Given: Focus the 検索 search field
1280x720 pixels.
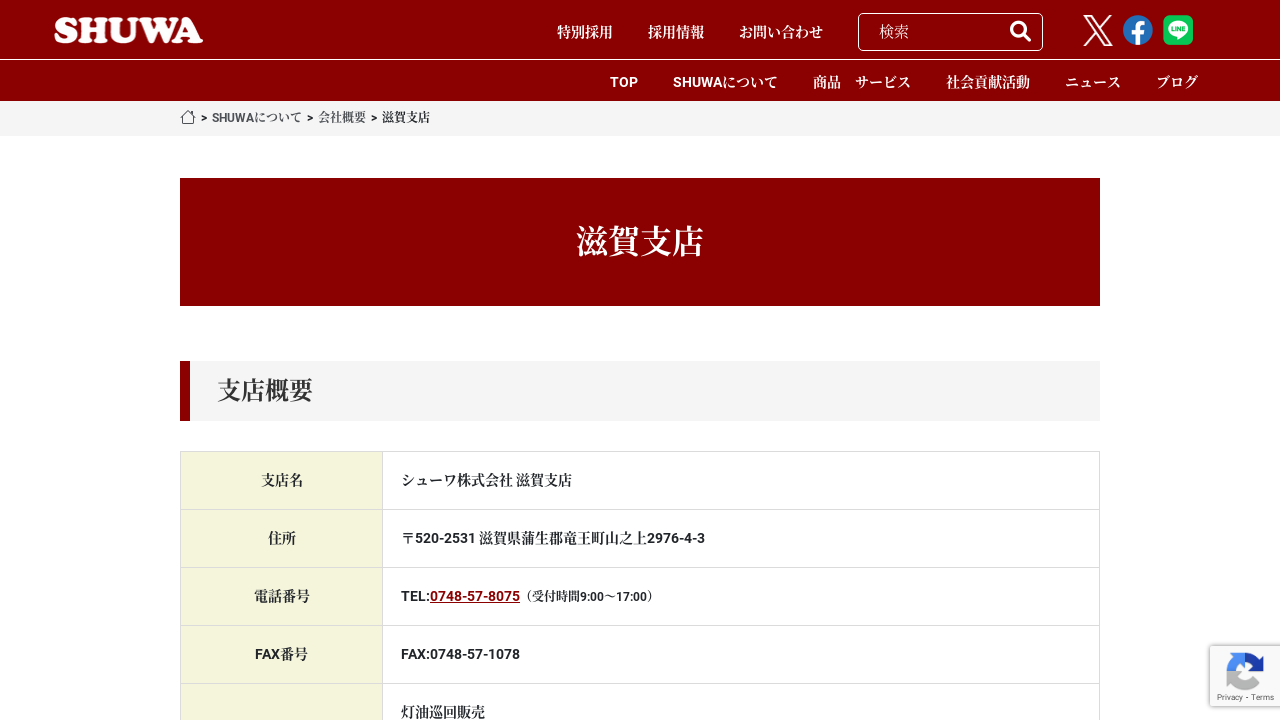Looking at the screenshot, I should 935,32.
